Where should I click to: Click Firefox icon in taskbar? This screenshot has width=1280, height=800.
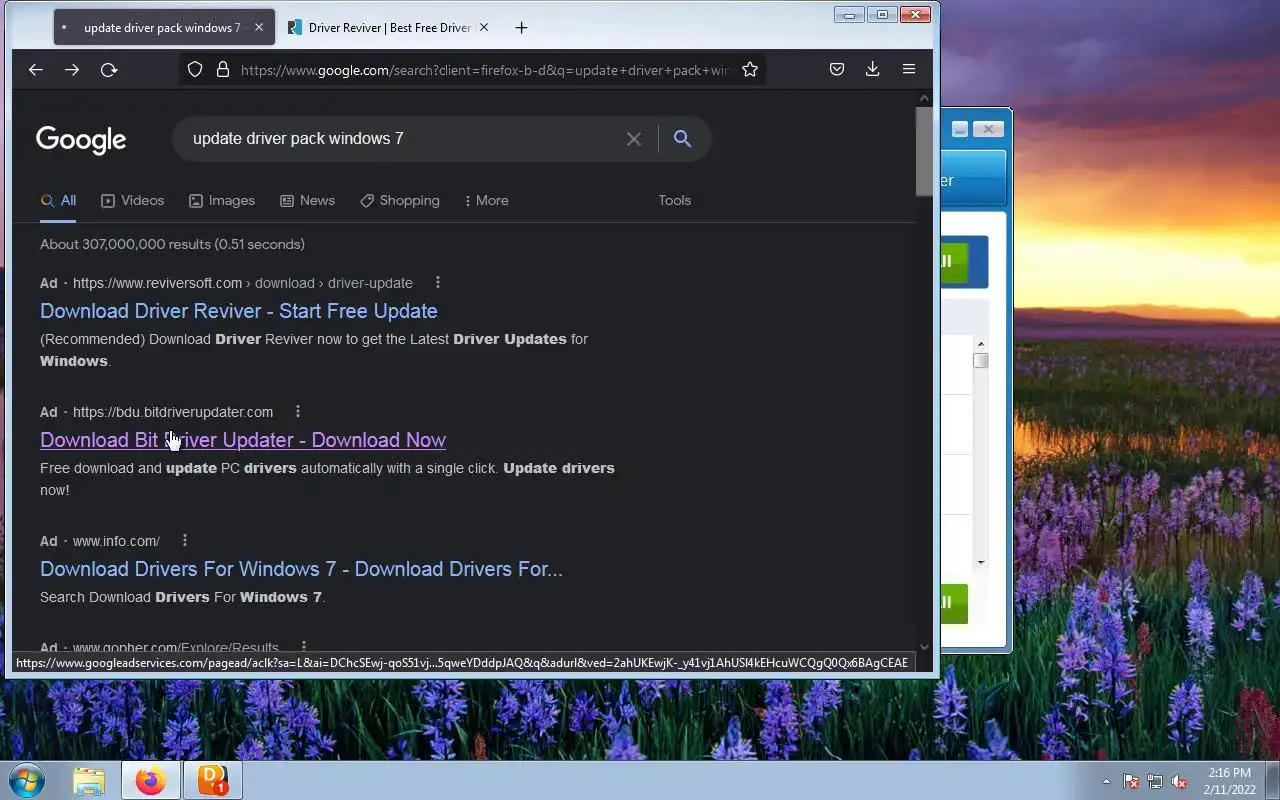point(151,780)
